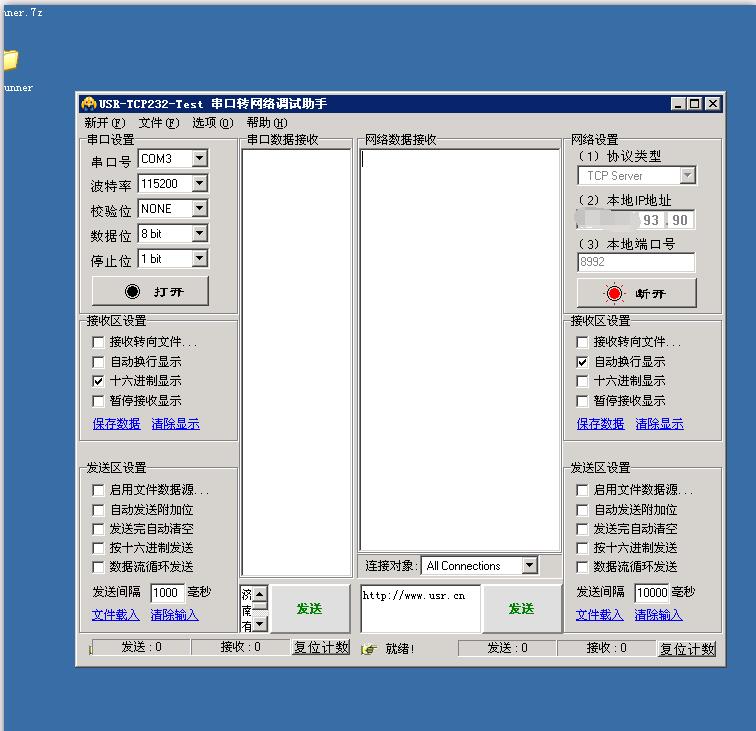
Task: Expand the COM3 serial port dropdown
Action: point(199,159)
